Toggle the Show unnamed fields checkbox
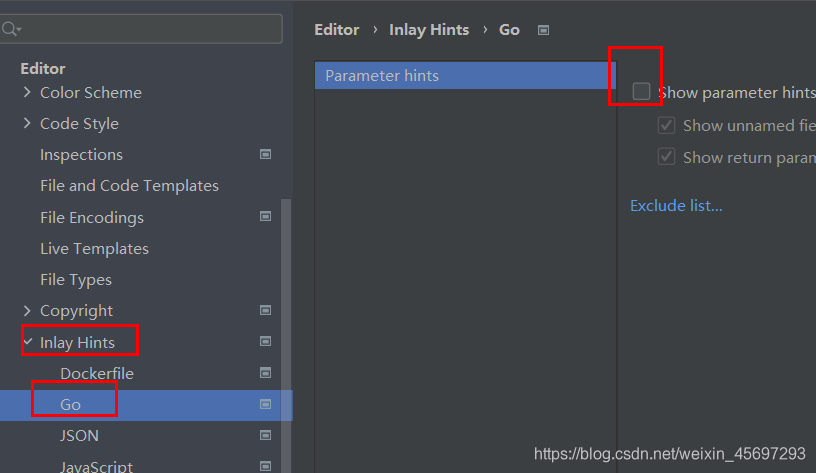 point(666,125)
